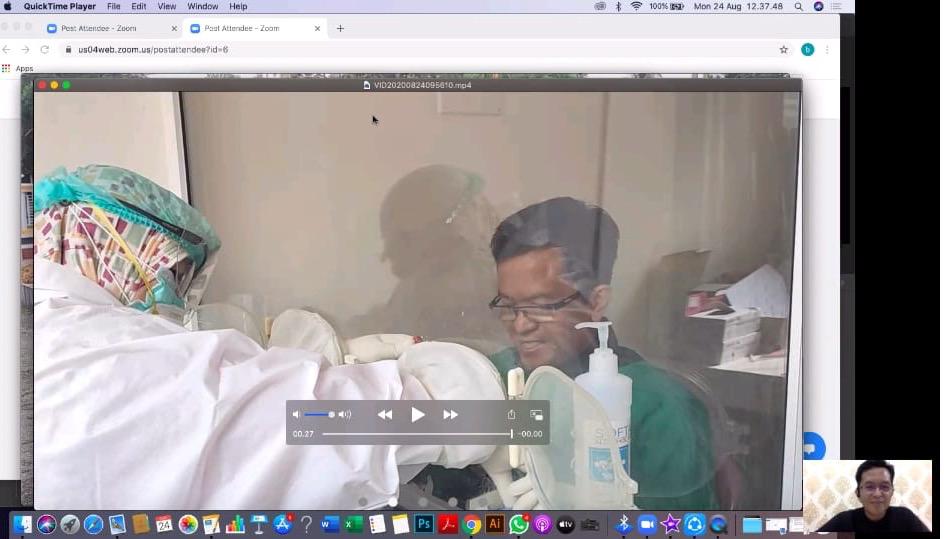
Task: Open App Store from the Dock
Action: tap(282, 524)
